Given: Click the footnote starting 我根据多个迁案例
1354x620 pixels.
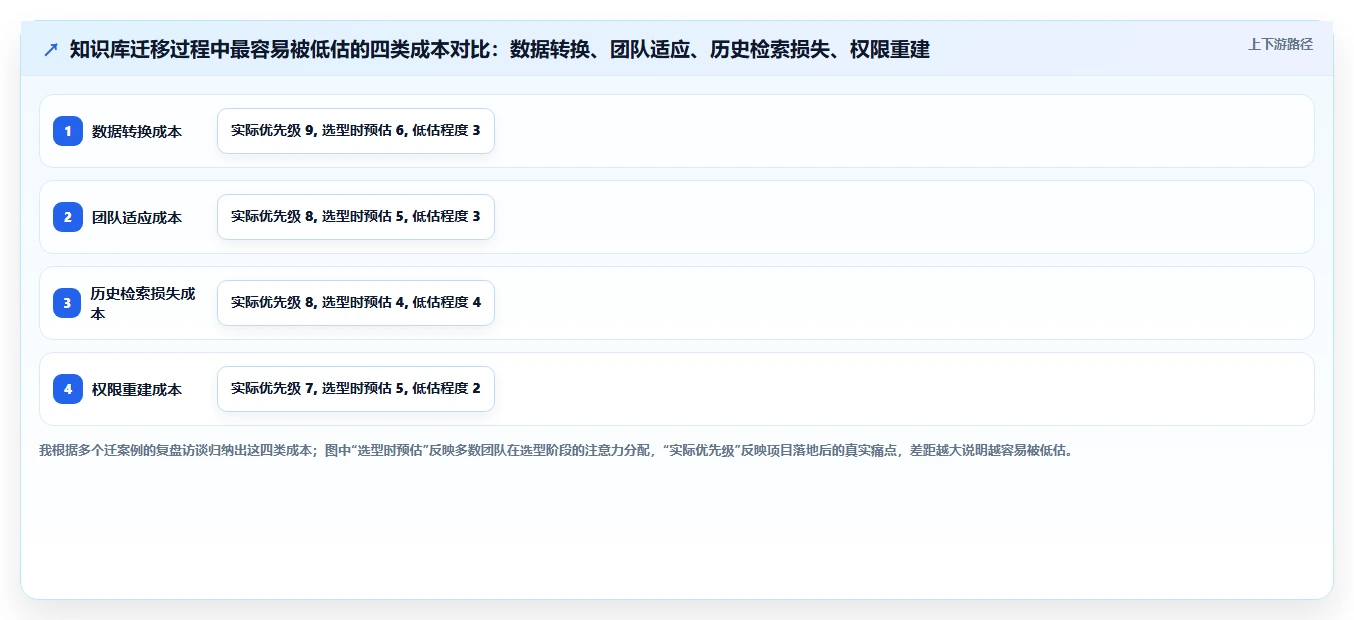Looking at the screenshot, I should [x=556, y=451].
